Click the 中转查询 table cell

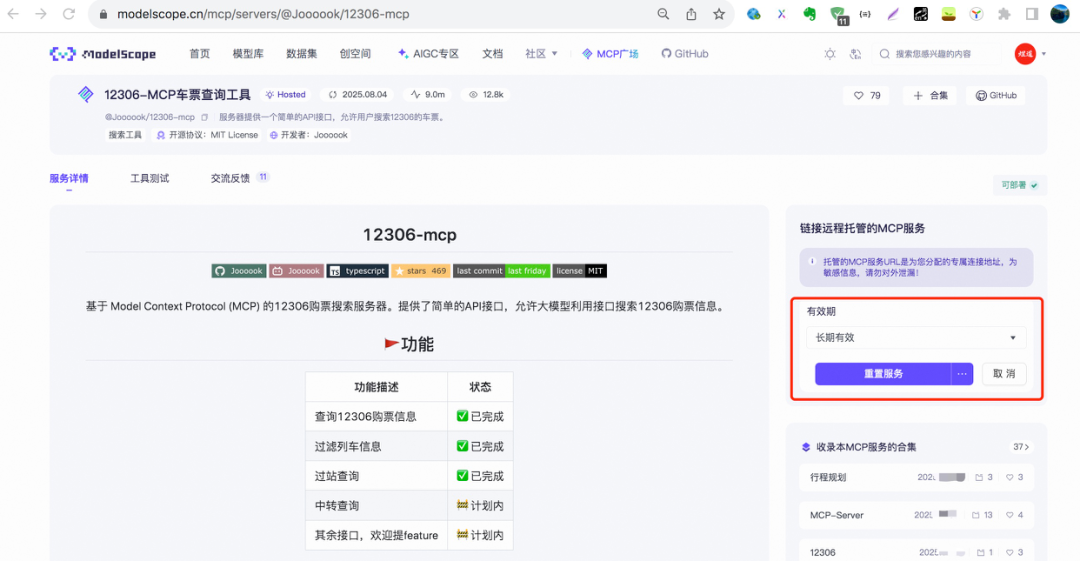pos(376,505)
